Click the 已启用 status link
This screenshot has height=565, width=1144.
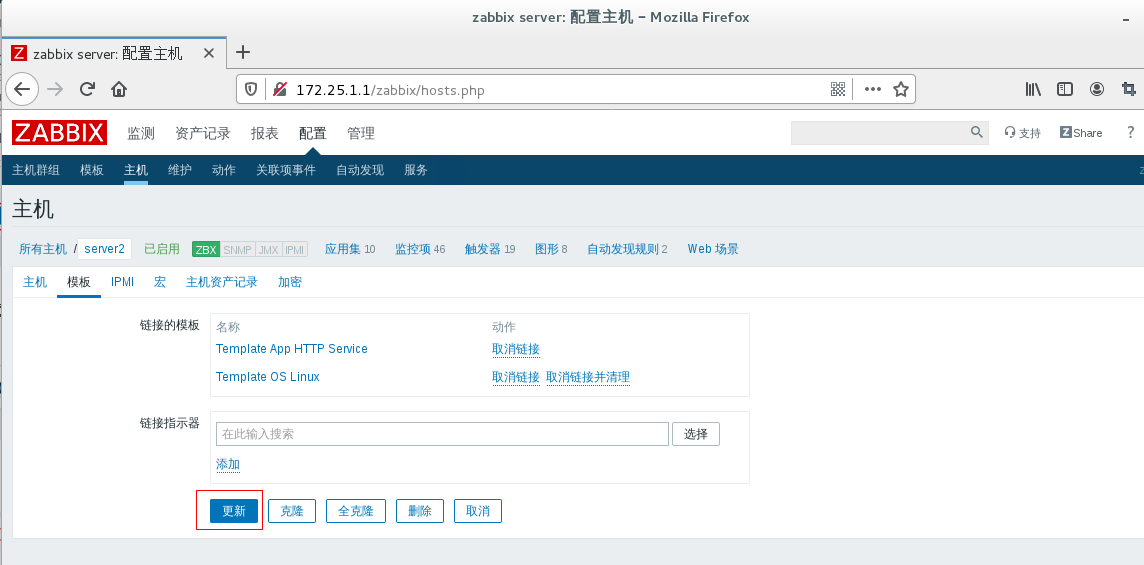(x=162, y=249)
